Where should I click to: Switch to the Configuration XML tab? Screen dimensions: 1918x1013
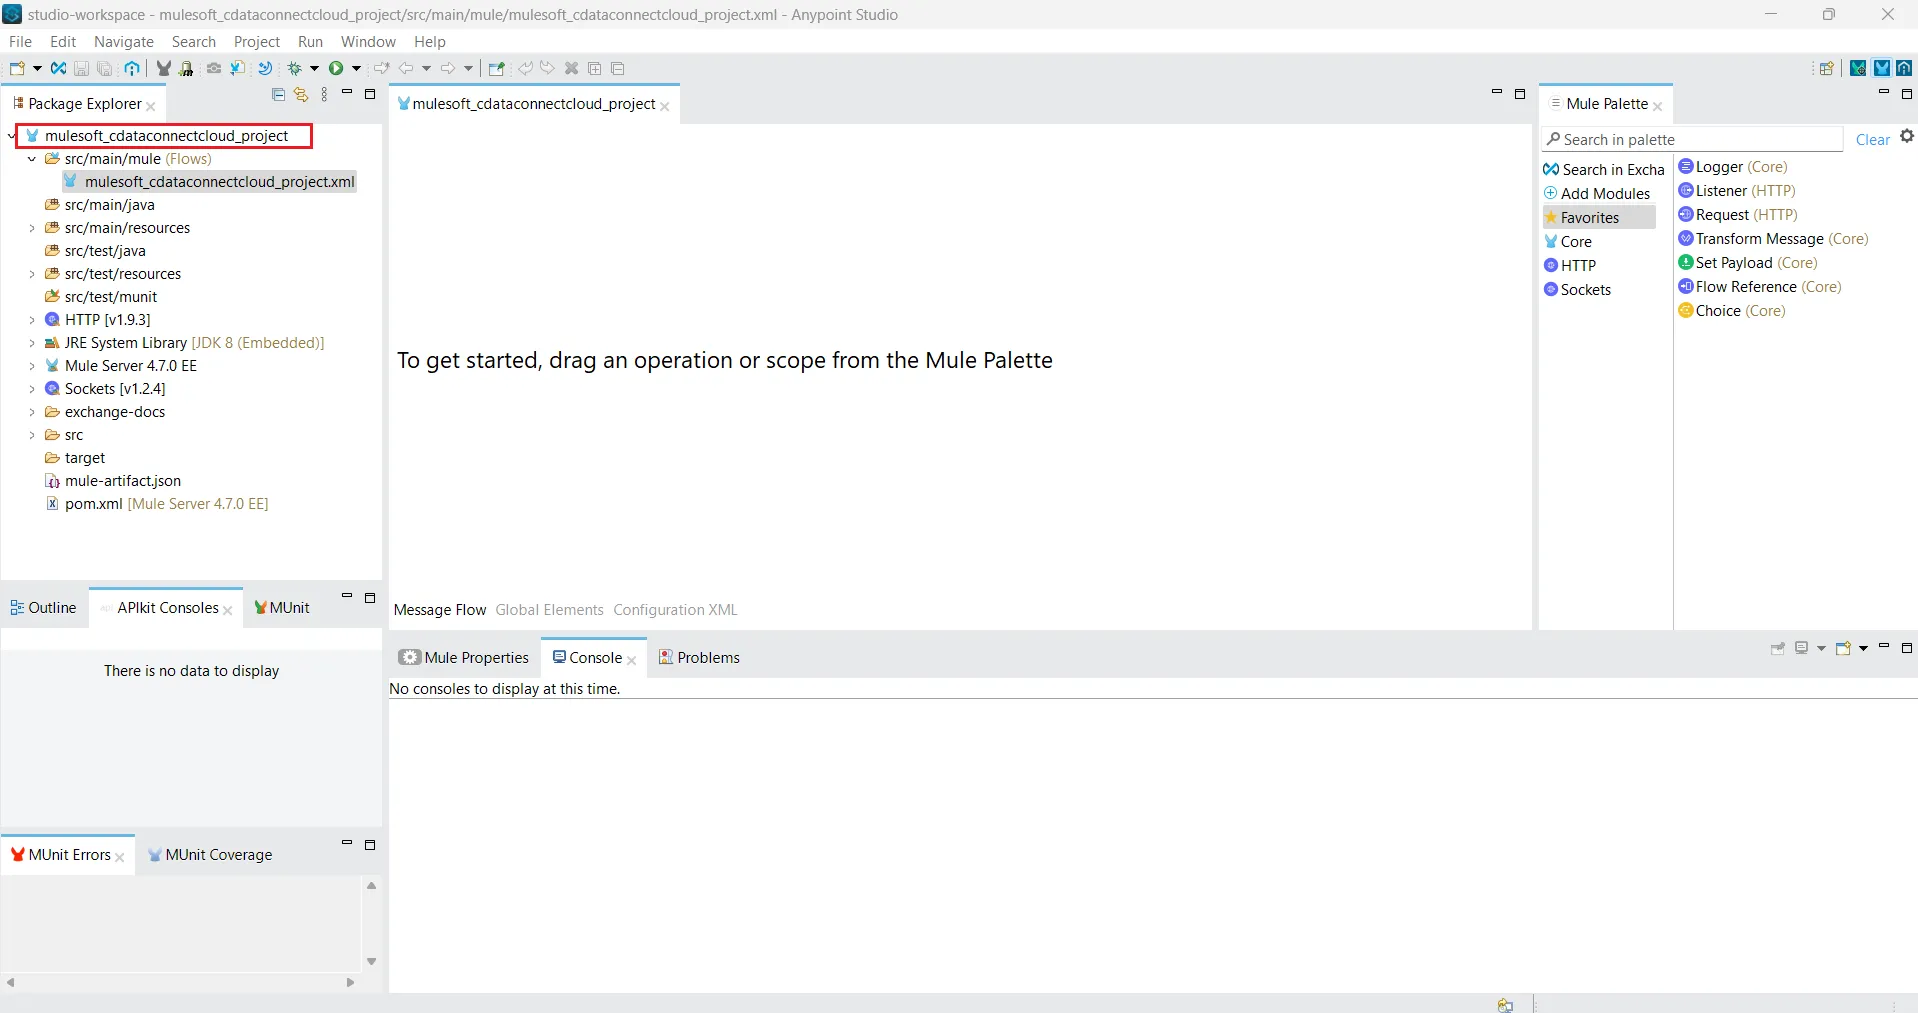coord(675,609)
